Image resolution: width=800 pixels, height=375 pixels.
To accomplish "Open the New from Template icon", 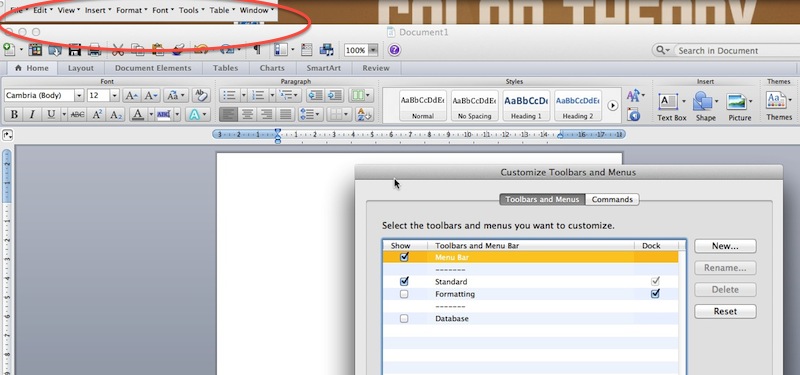I will point(35,50).
